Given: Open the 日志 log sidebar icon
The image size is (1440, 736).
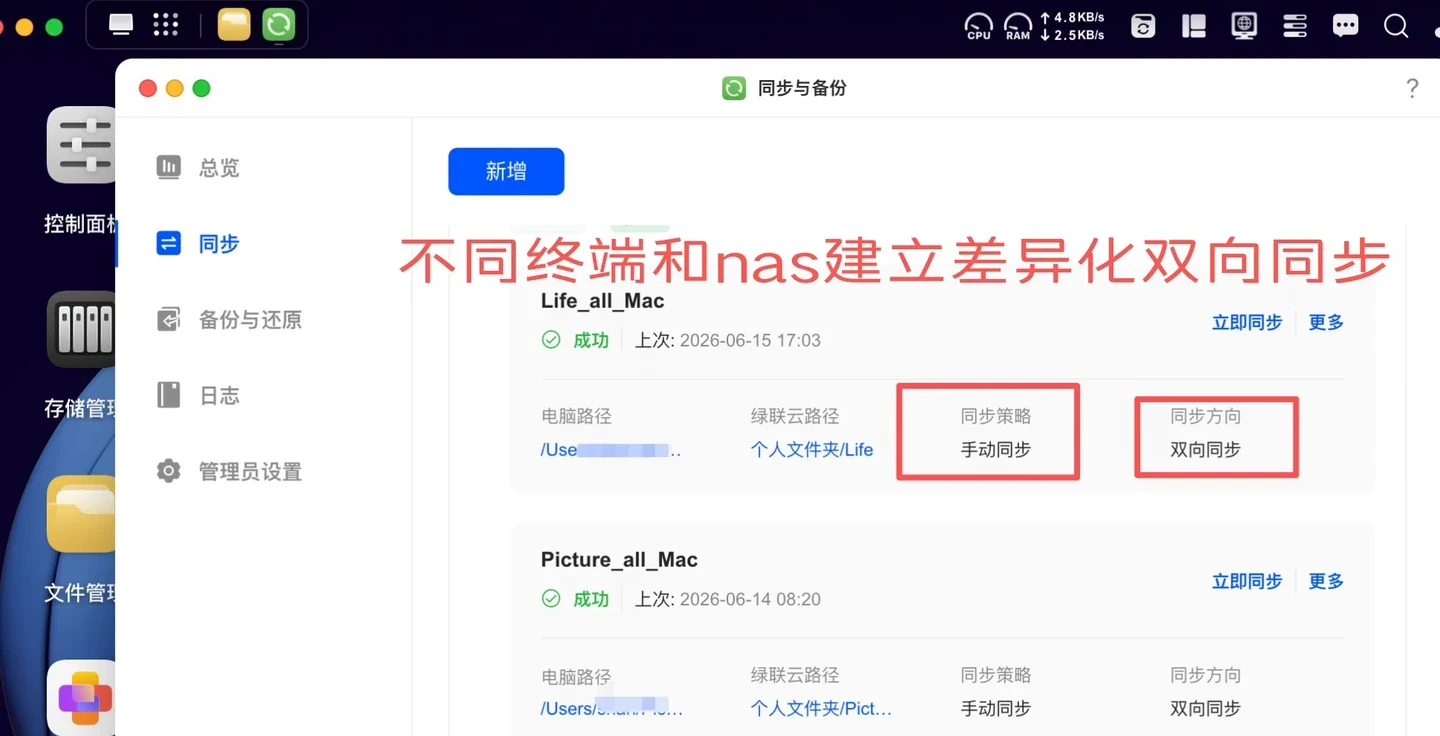Looking at the screenshot, I should click(x=169, y=395).
